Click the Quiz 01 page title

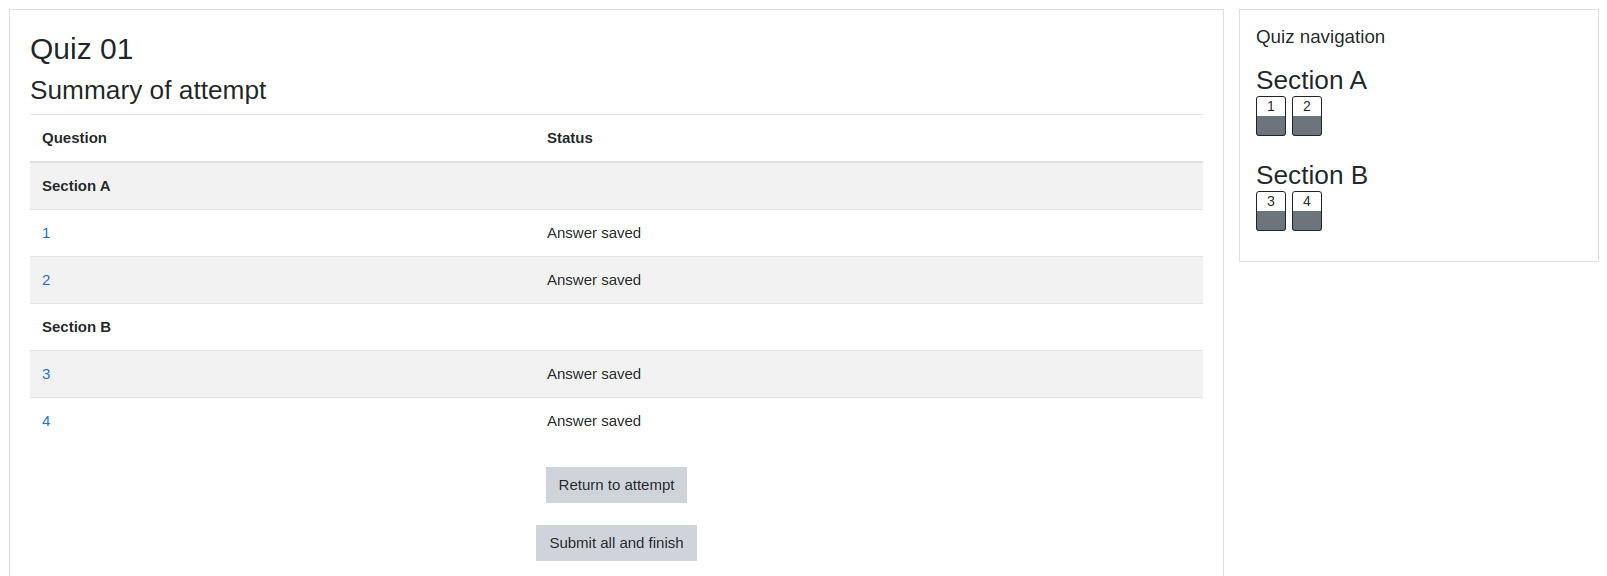coord(82,49)
